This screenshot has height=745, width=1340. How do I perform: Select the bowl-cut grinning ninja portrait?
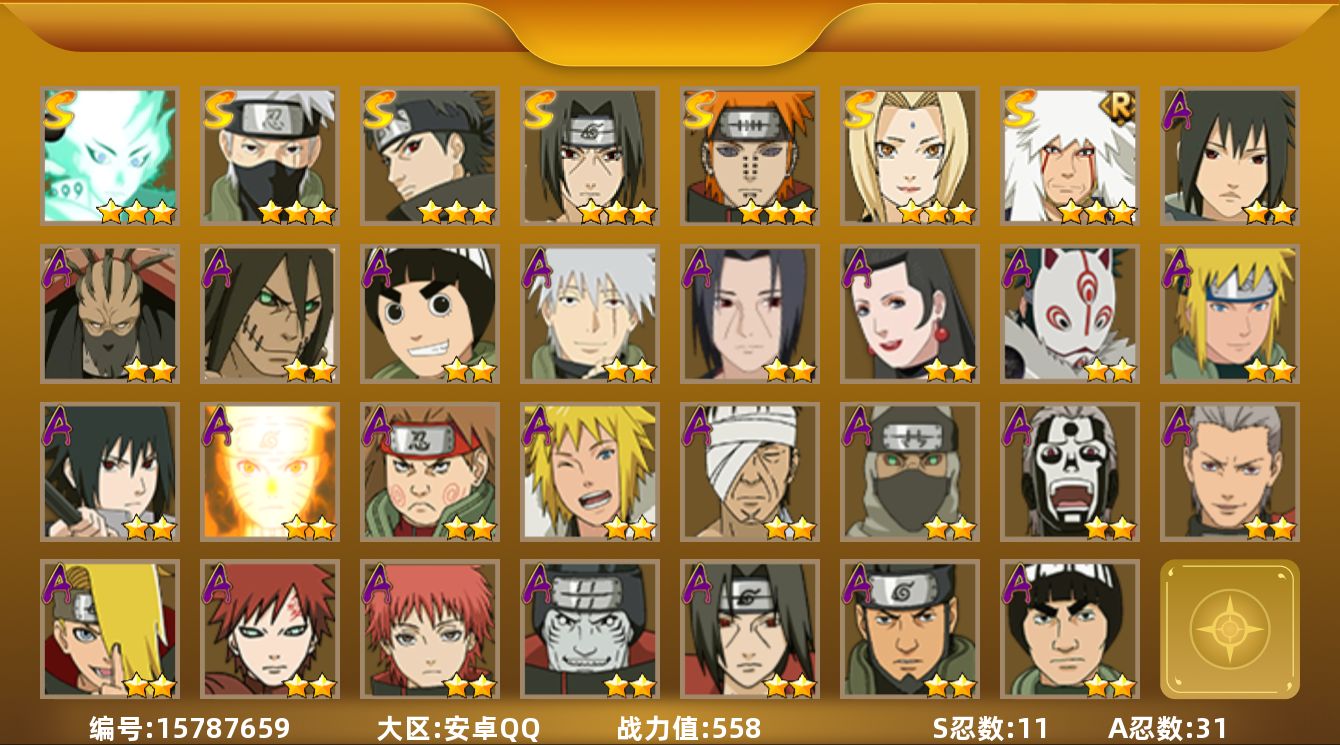coord(430,314)
